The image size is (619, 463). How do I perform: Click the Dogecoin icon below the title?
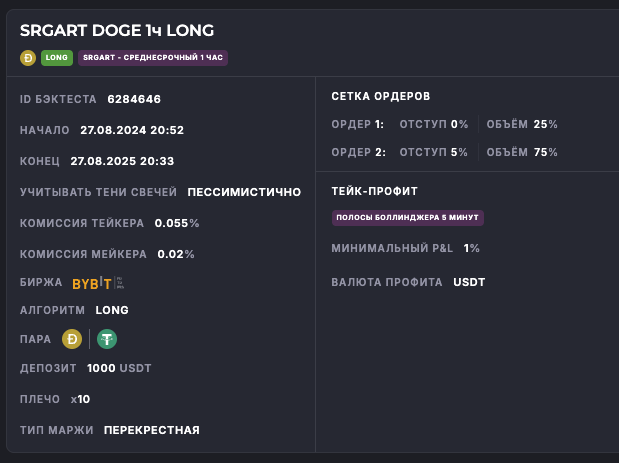[x=28, y=58]
